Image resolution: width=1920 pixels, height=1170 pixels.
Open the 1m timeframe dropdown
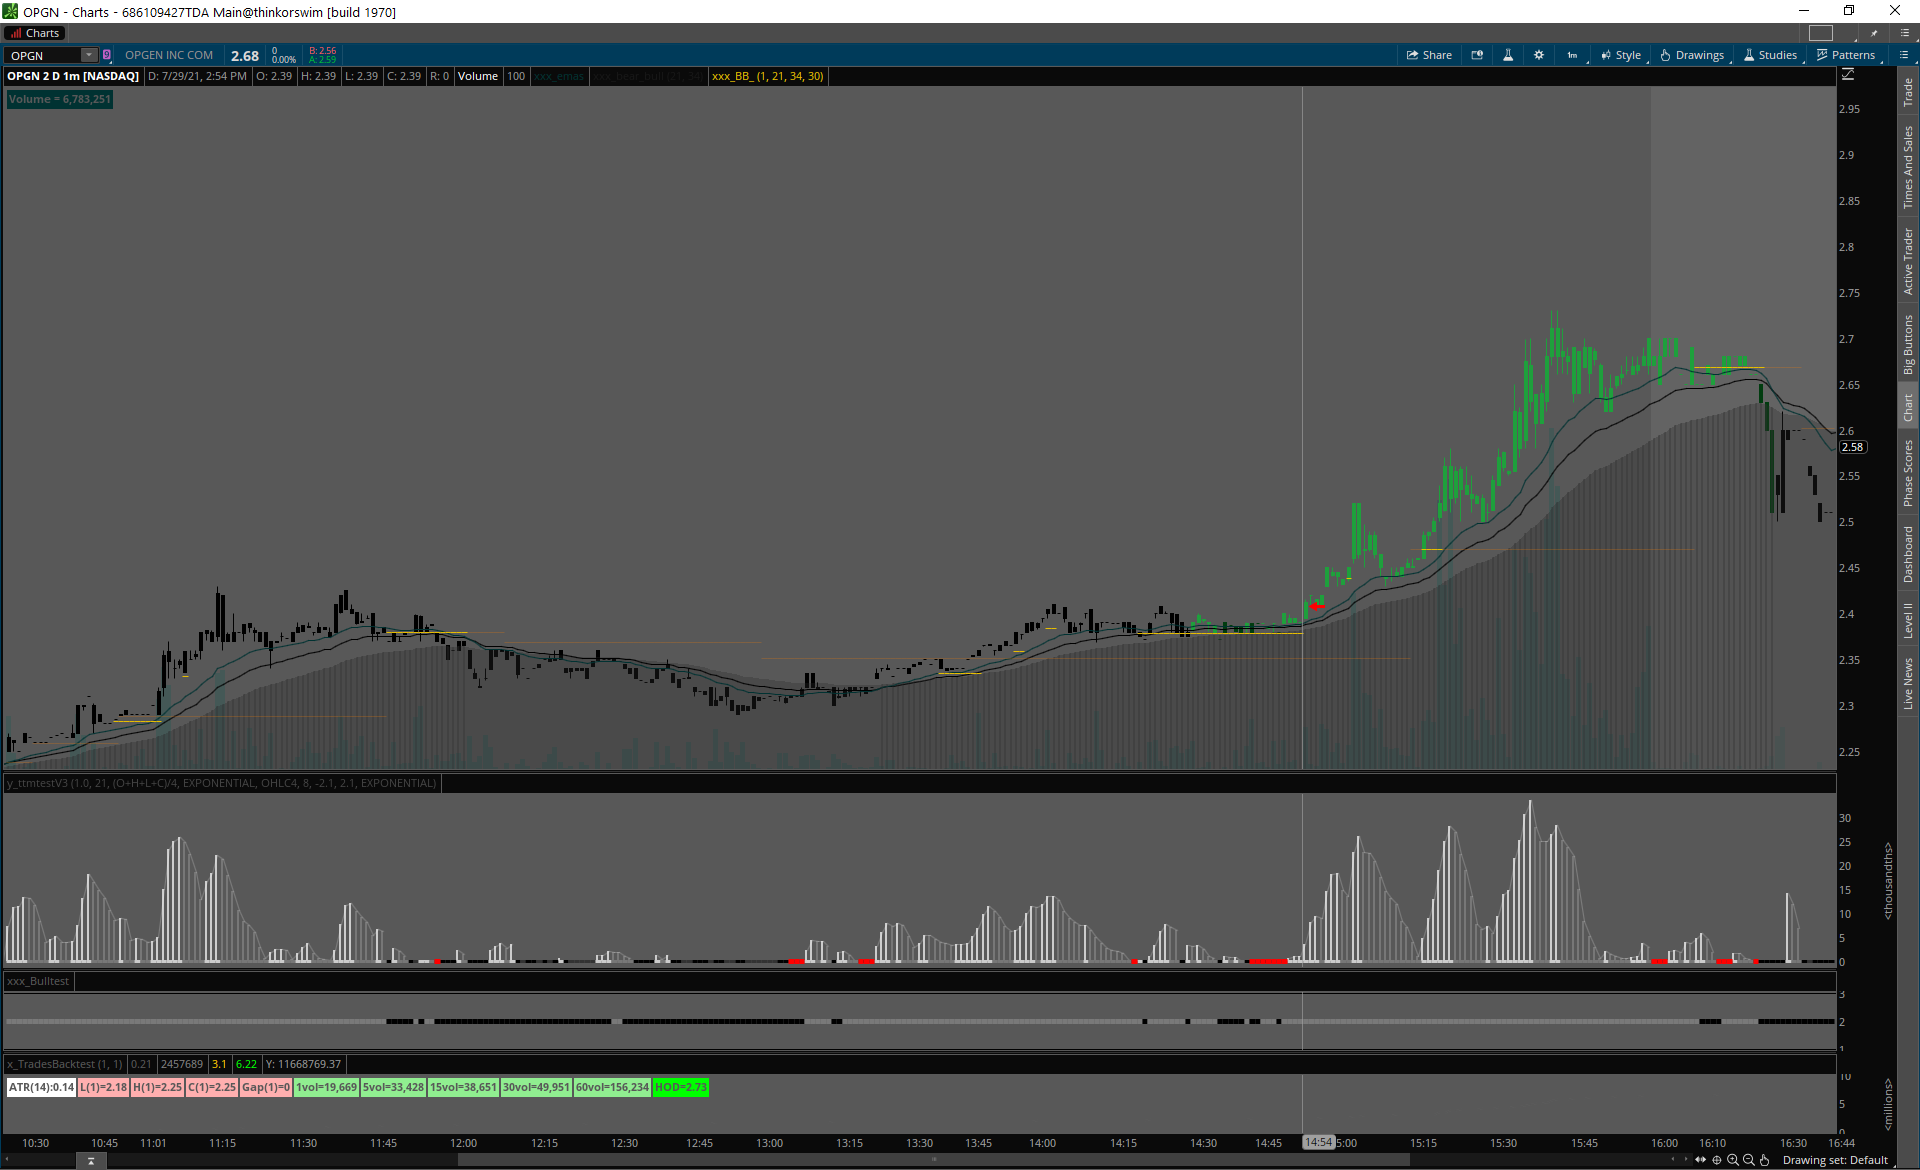(1572, 55)
